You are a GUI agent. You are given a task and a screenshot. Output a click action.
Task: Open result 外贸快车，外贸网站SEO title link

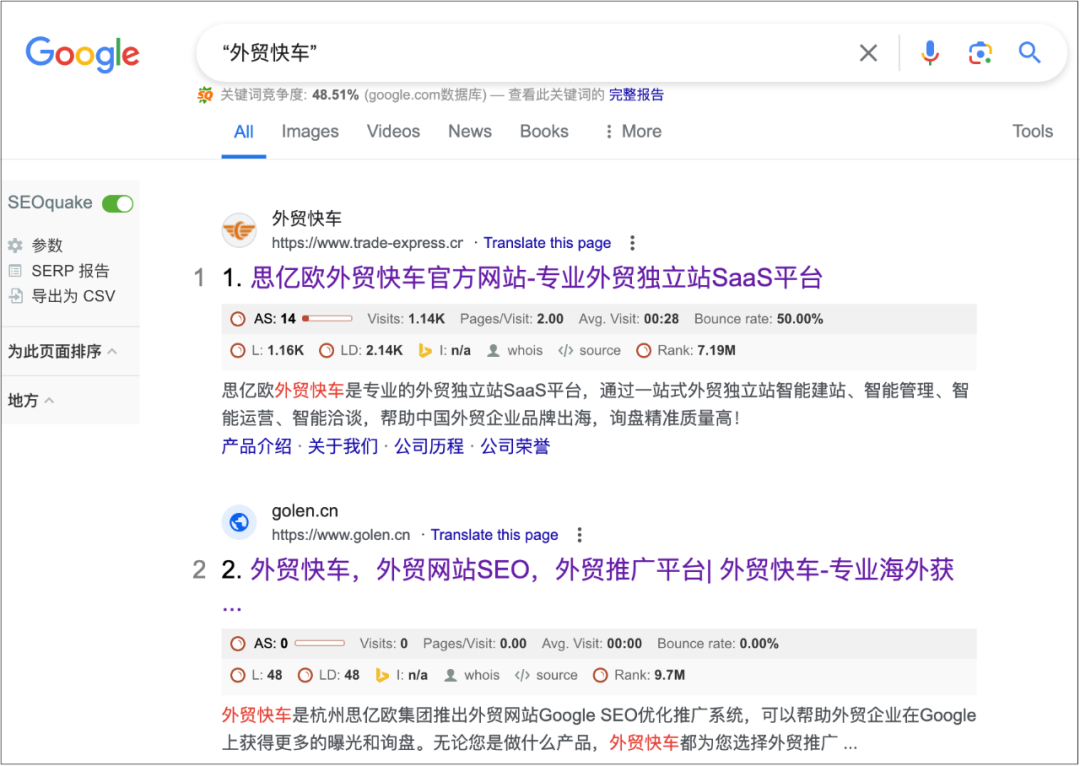(x=601, y=570)
